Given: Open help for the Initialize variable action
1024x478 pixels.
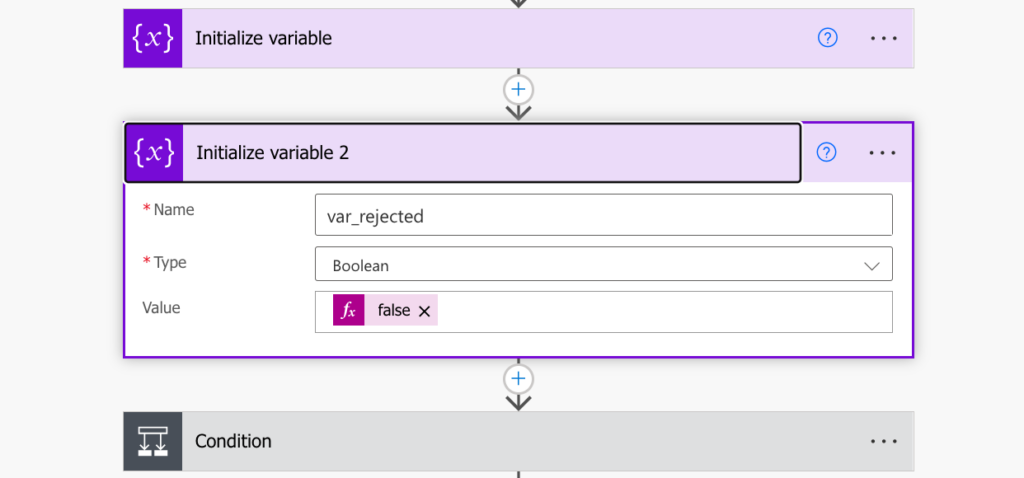Looking at the screenshot, I should point(827,39).
